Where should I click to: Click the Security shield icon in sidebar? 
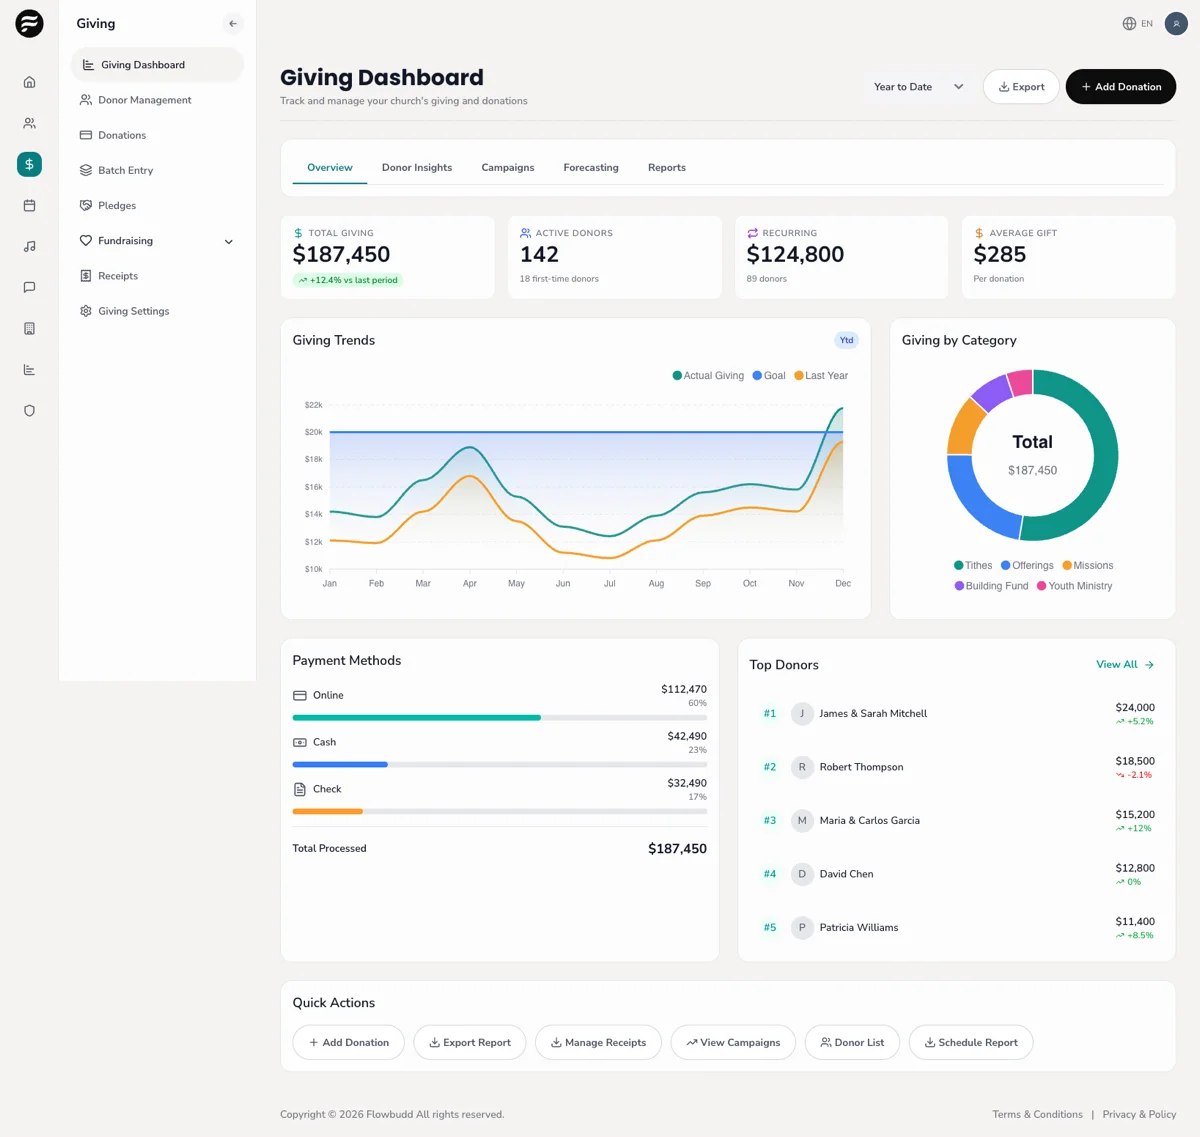click(x=29, y=410)
